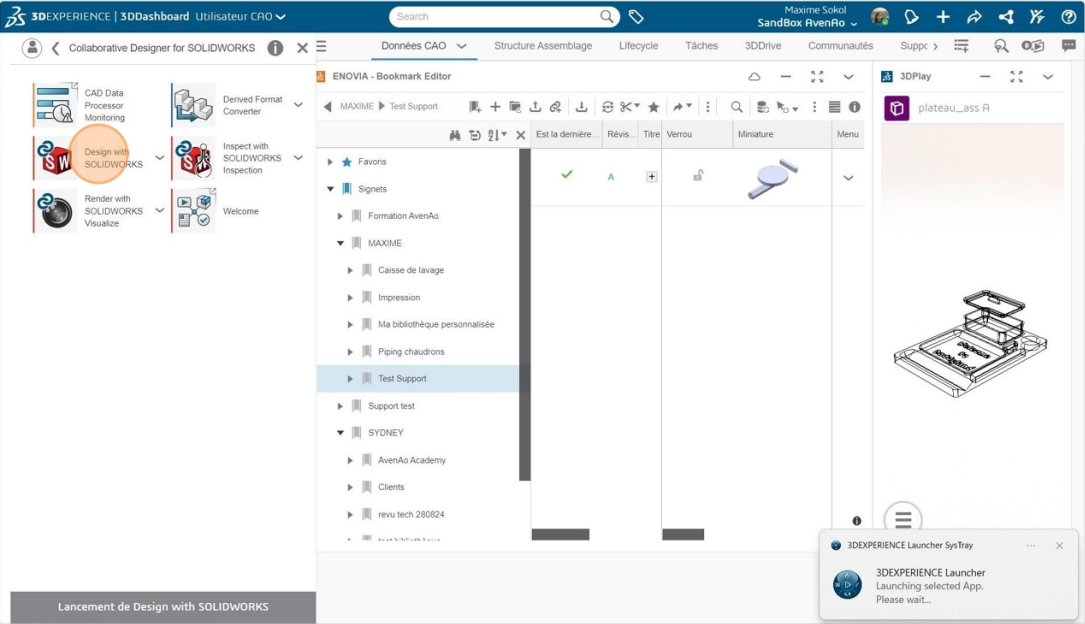Open SandBox AvenAo platform dropdown
Image resolution: width=1085 pixels, height=624 pixels.
pyautogui.click(x=807, y=23)
